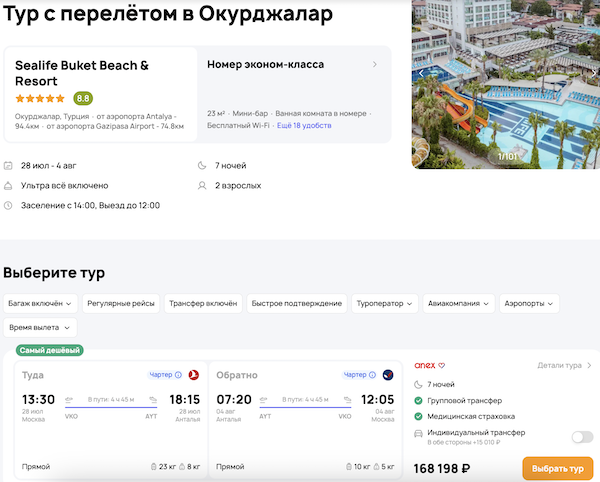Screen dimensions: 600x482
Task: Click the car icon for Индивидуальный трансфер
Action: click(x=418, y=436)
